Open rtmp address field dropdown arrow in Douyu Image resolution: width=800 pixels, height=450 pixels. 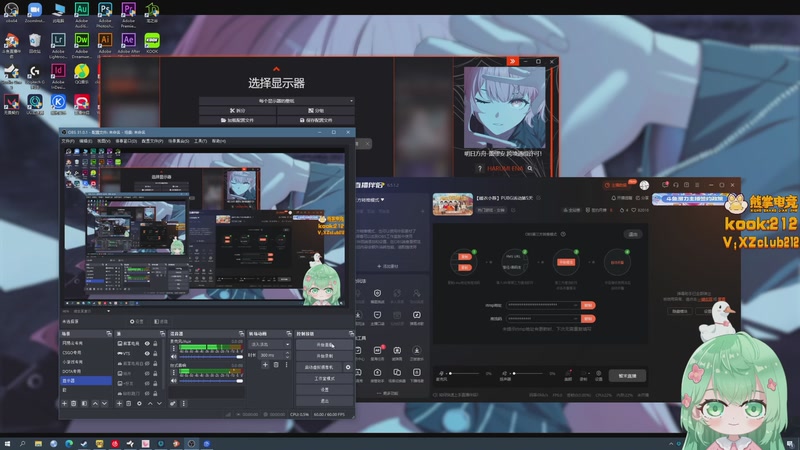[576, 305]
